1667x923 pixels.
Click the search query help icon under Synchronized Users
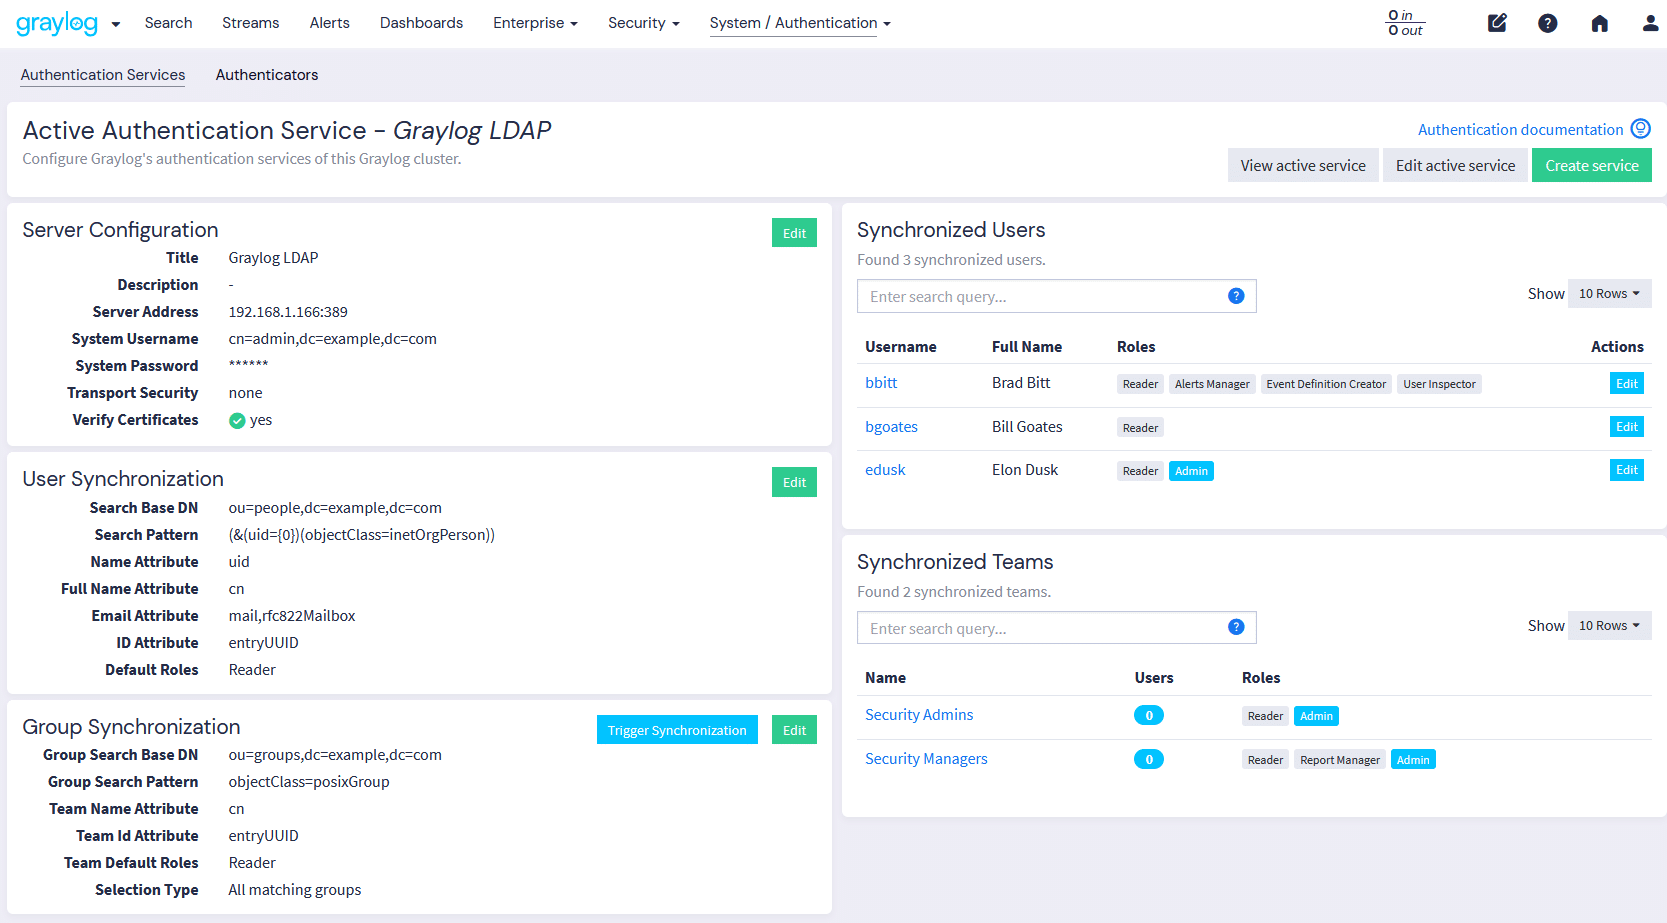pos(1236,295)
